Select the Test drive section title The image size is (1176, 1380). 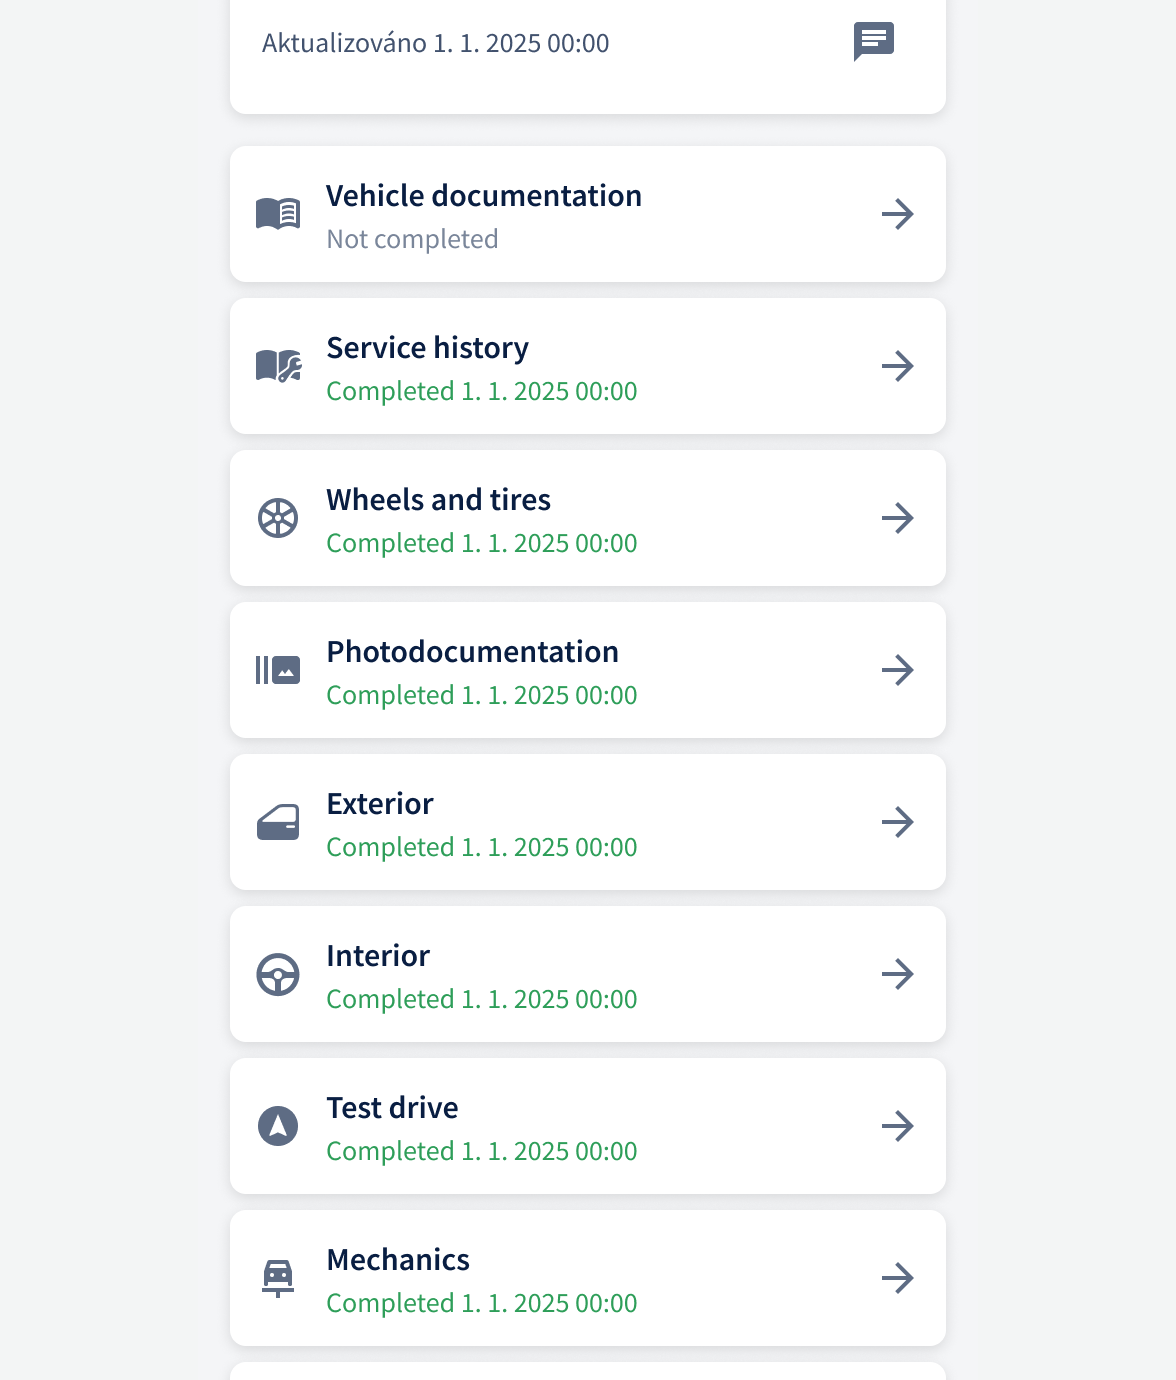point(393,1108)
